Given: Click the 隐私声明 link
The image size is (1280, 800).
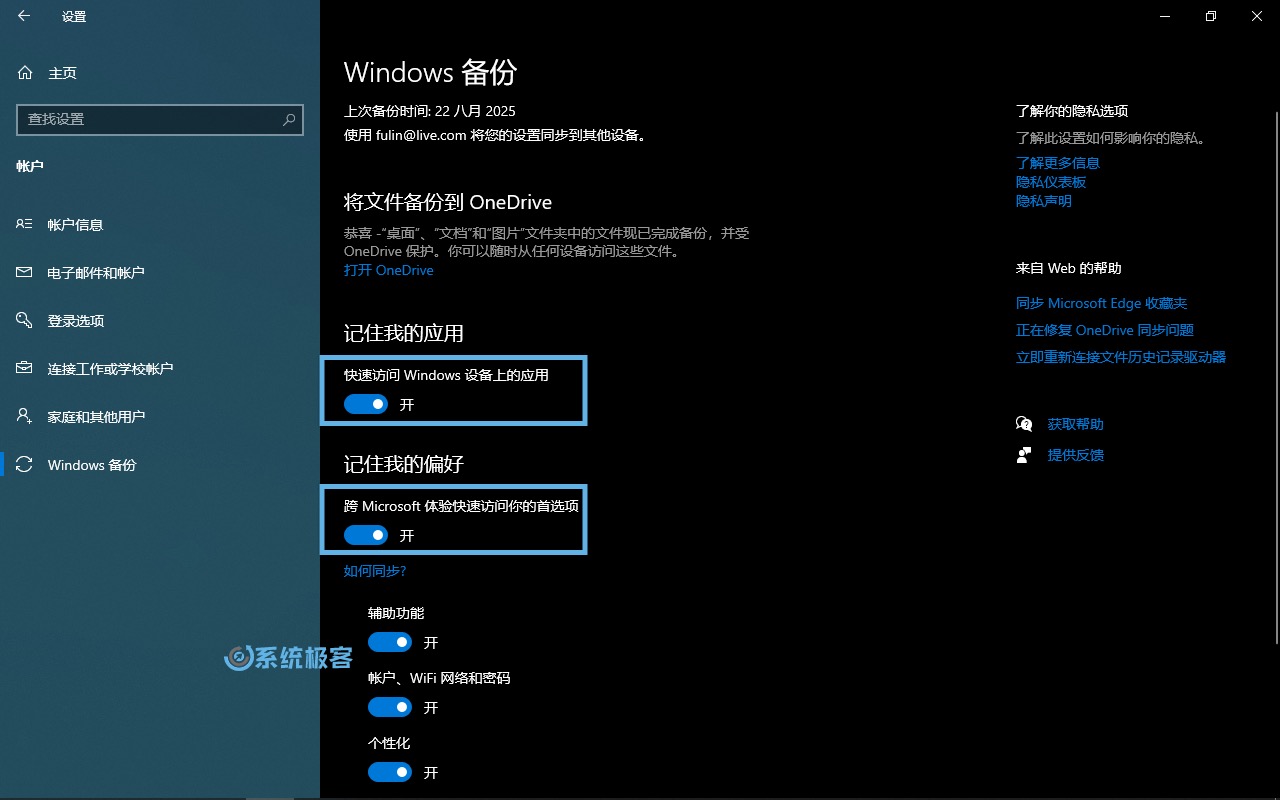Looking at the screenshot, I should tap(1044, 201).
